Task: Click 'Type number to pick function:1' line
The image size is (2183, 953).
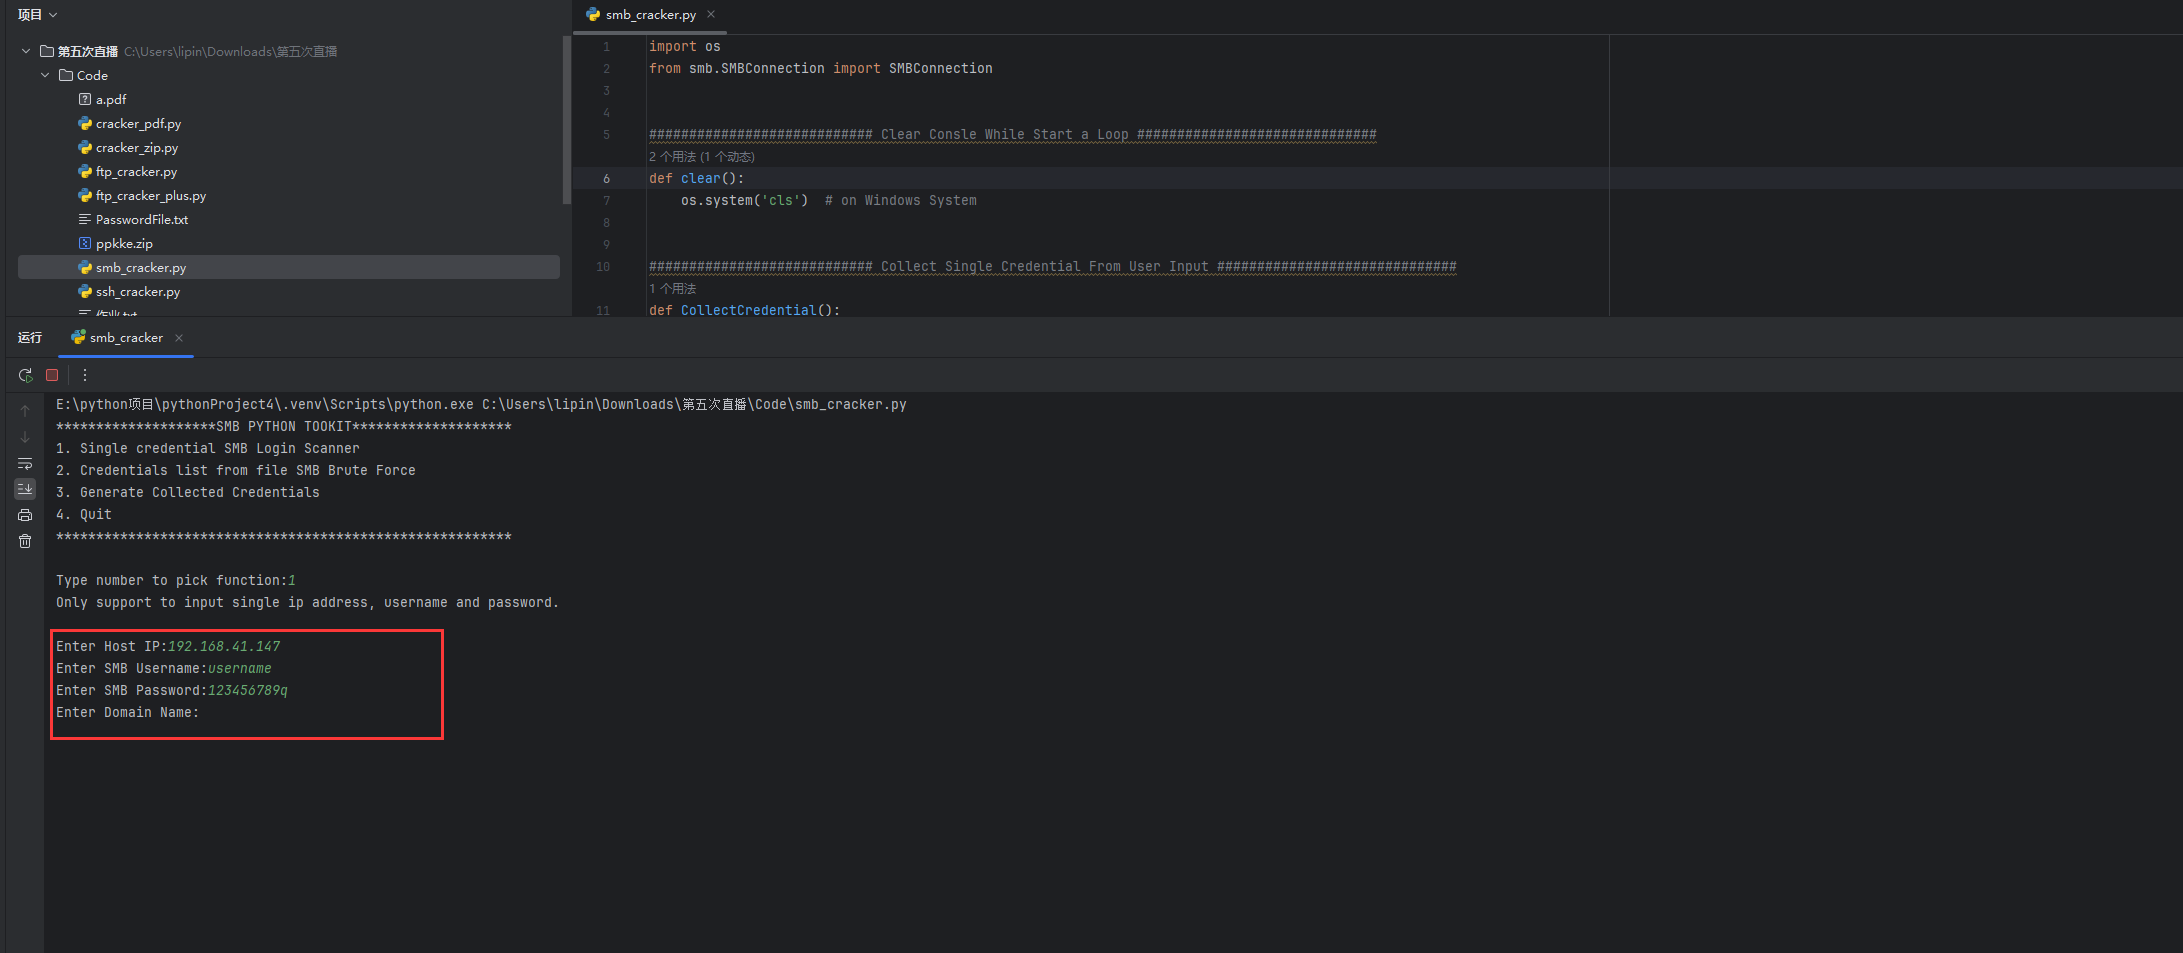Action: pyautogui.click(x=176, y=580)
